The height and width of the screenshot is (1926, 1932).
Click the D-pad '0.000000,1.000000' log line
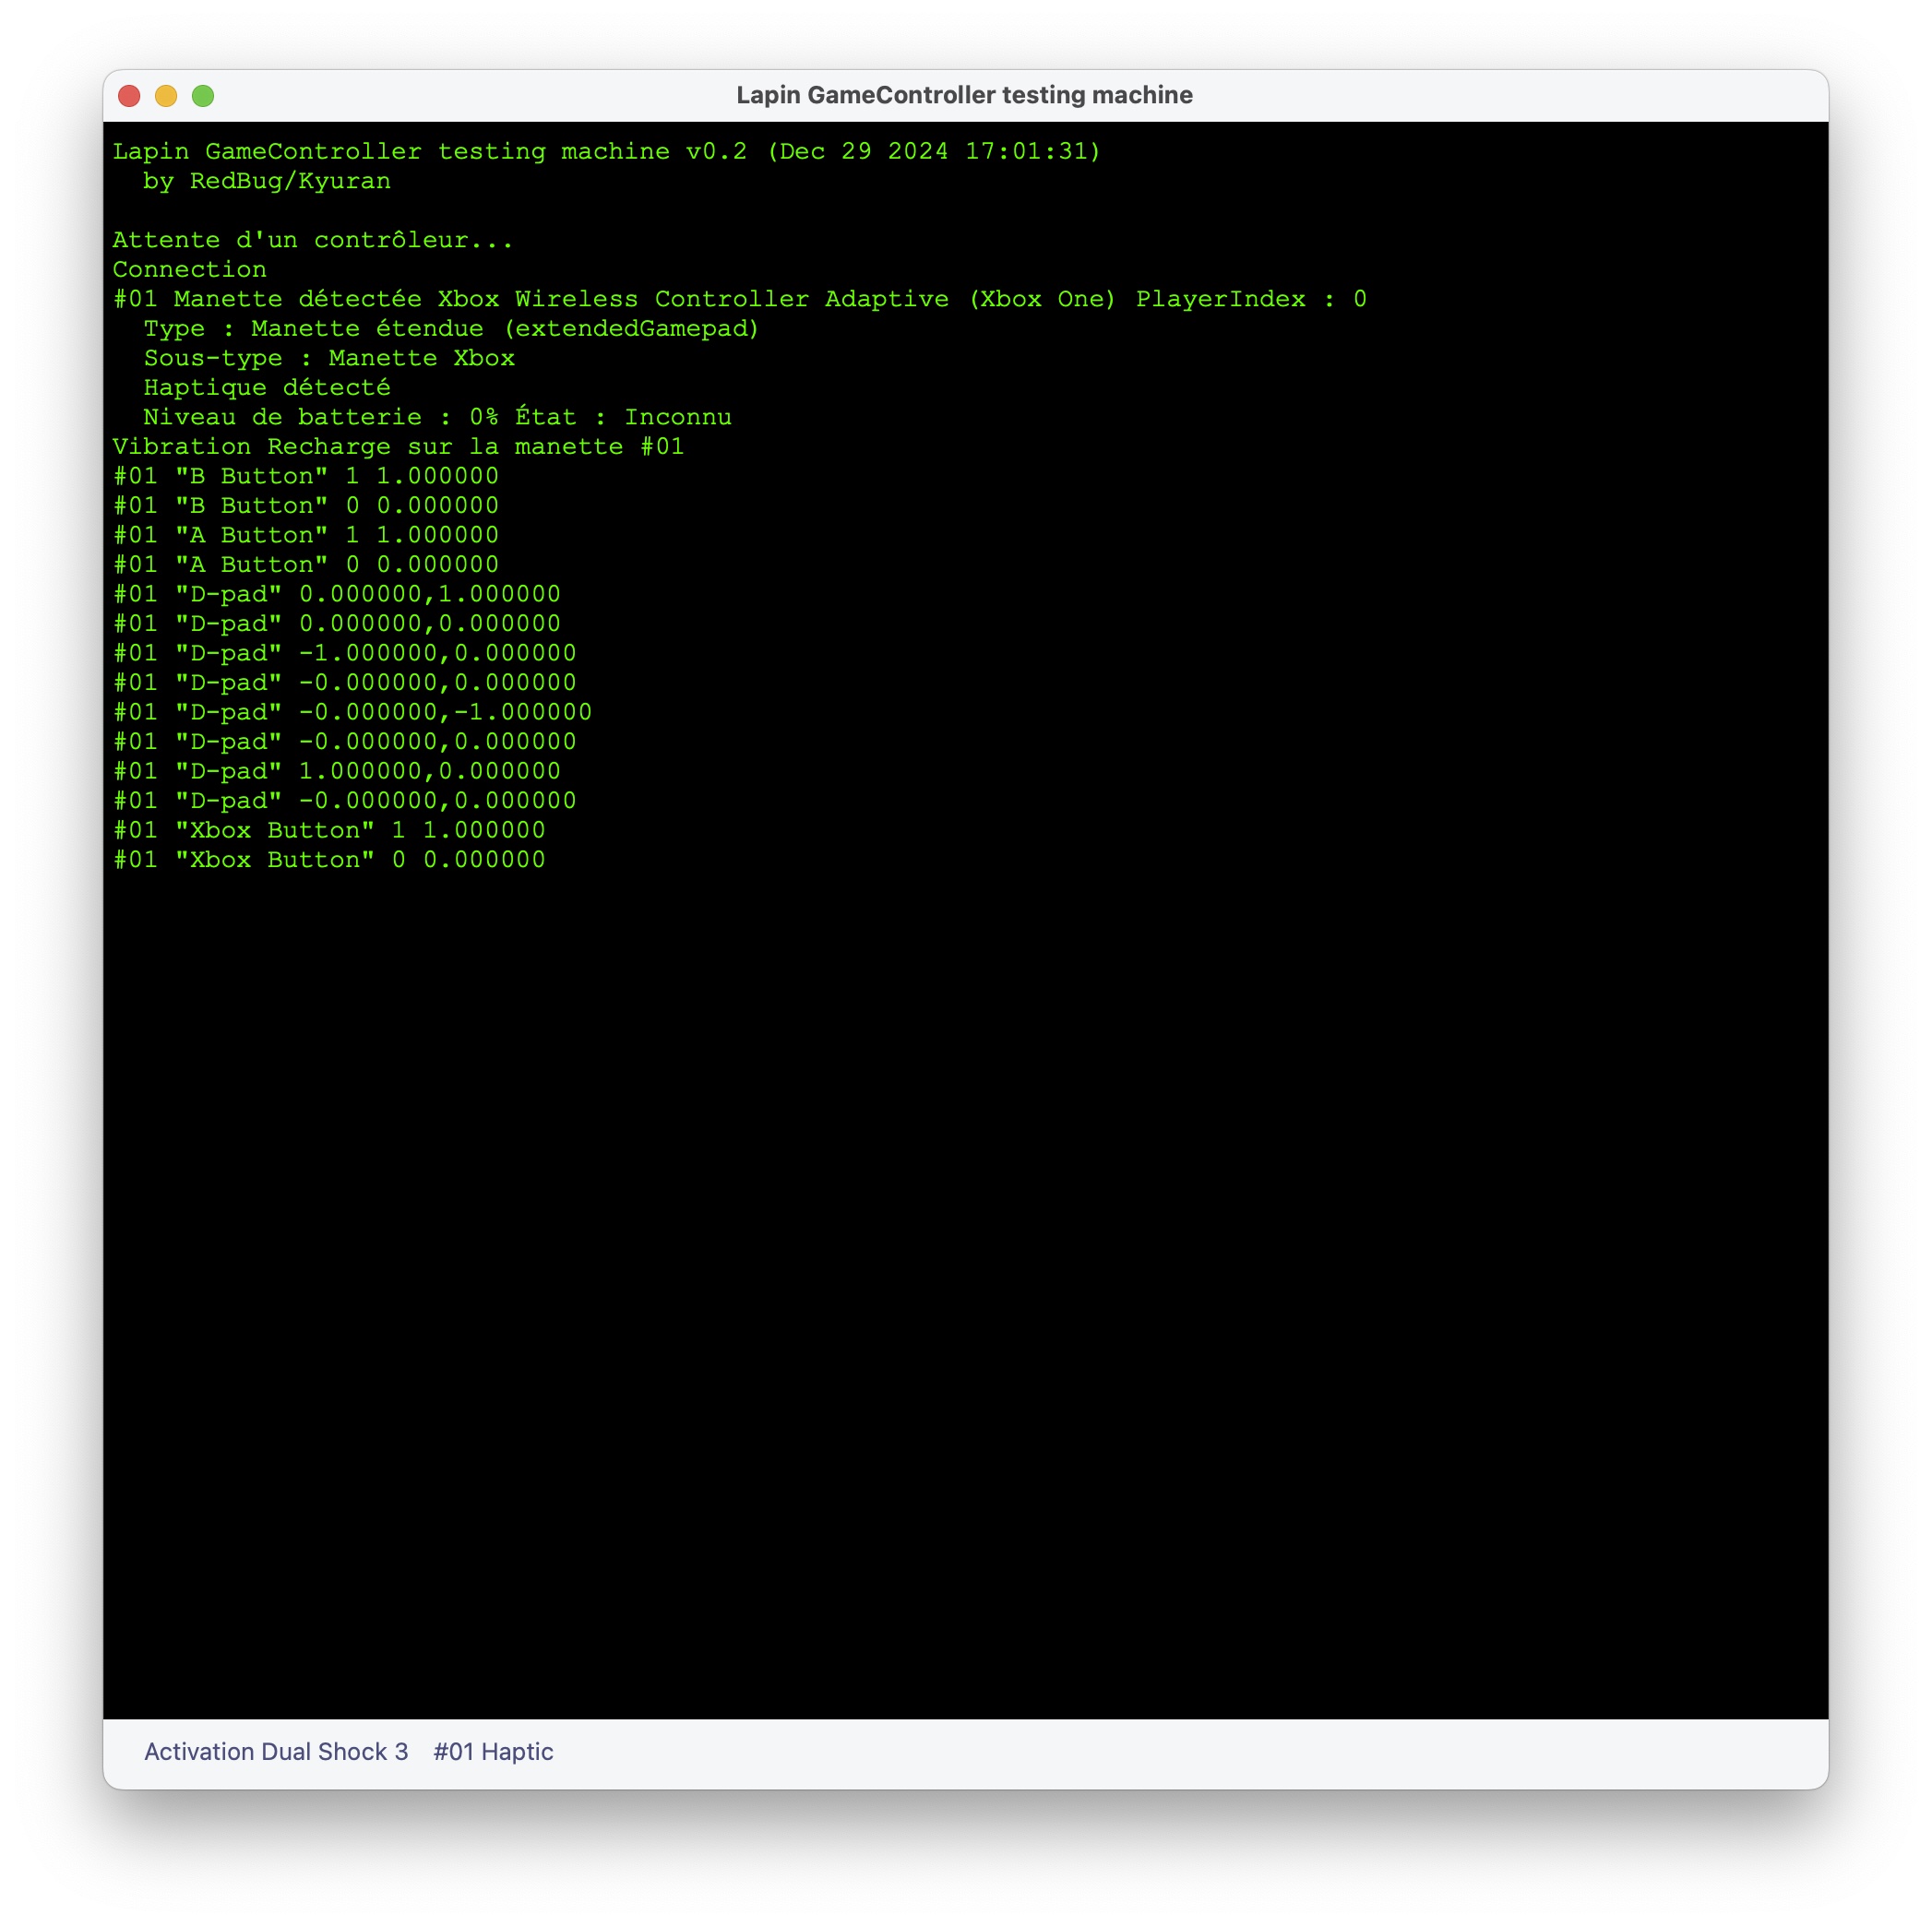tap(336, 594)
